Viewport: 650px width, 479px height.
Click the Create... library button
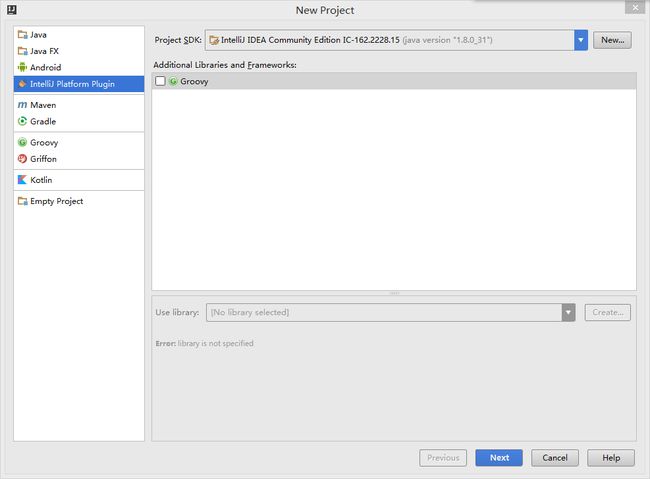608,312
